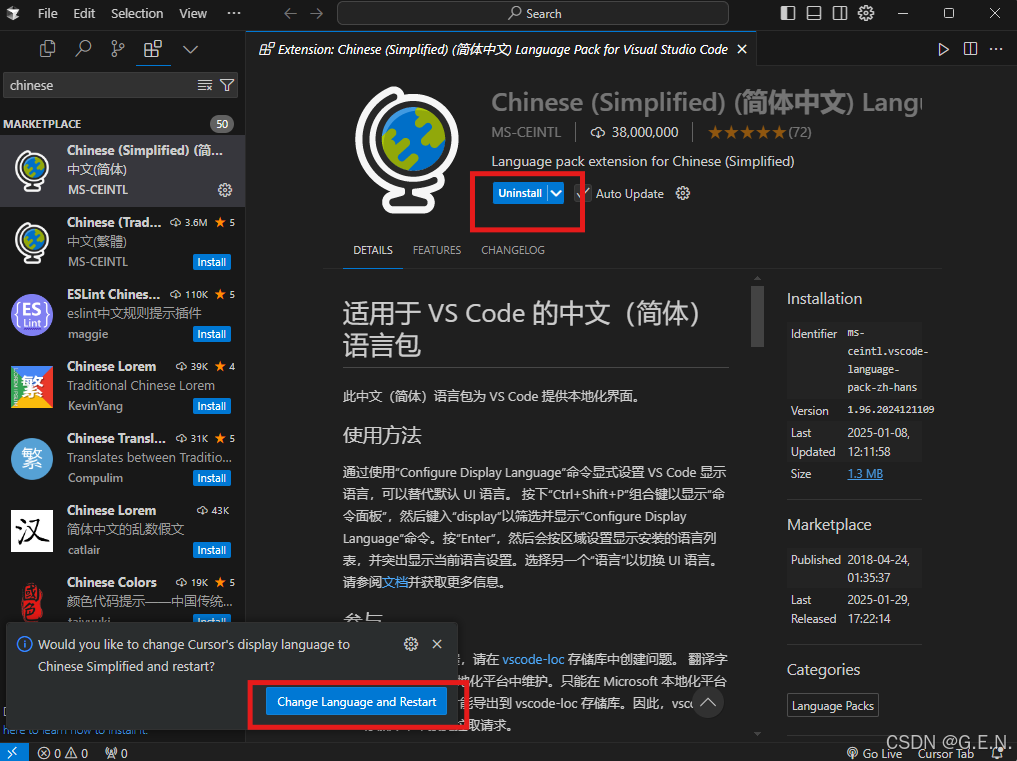
Task: Close the Chinese Language Pack extension tab
Action: (742, 49)
